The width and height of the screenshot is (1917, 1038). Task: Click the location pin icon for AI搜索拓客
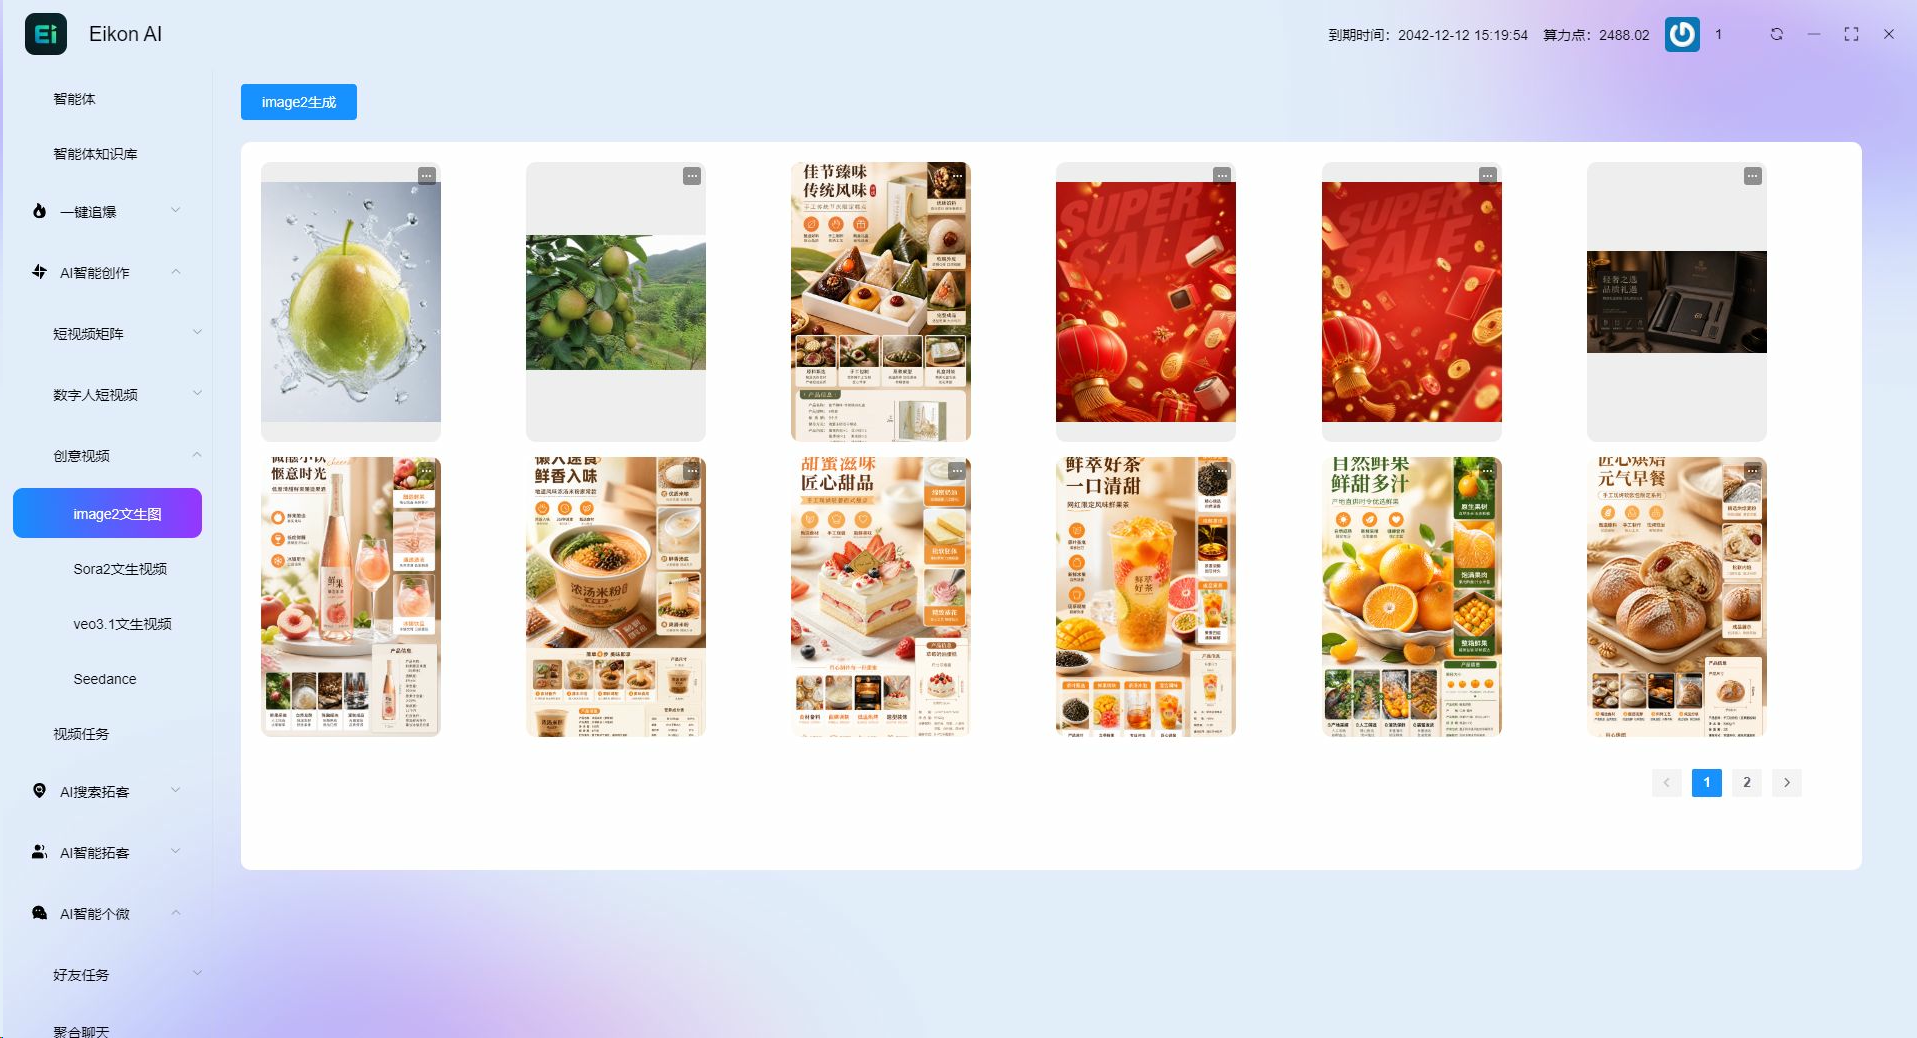[39, 791]
